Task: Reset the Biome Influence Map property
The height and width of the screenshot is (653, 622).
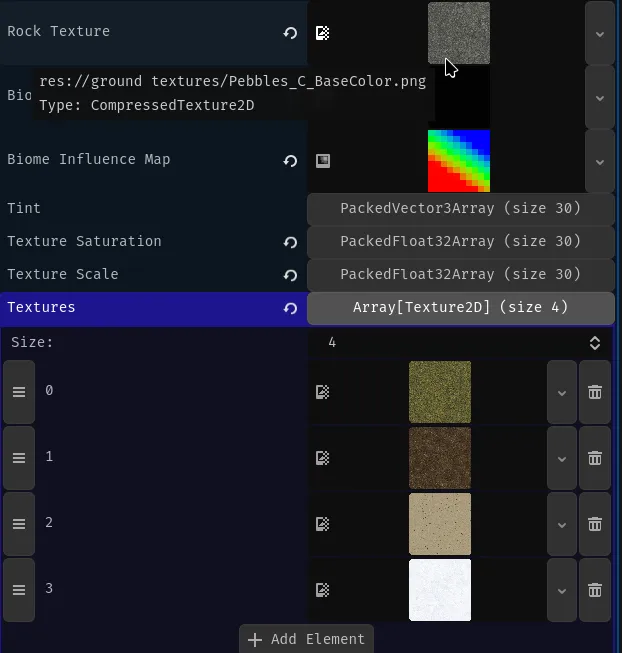Action: click(x=290, y=161)
